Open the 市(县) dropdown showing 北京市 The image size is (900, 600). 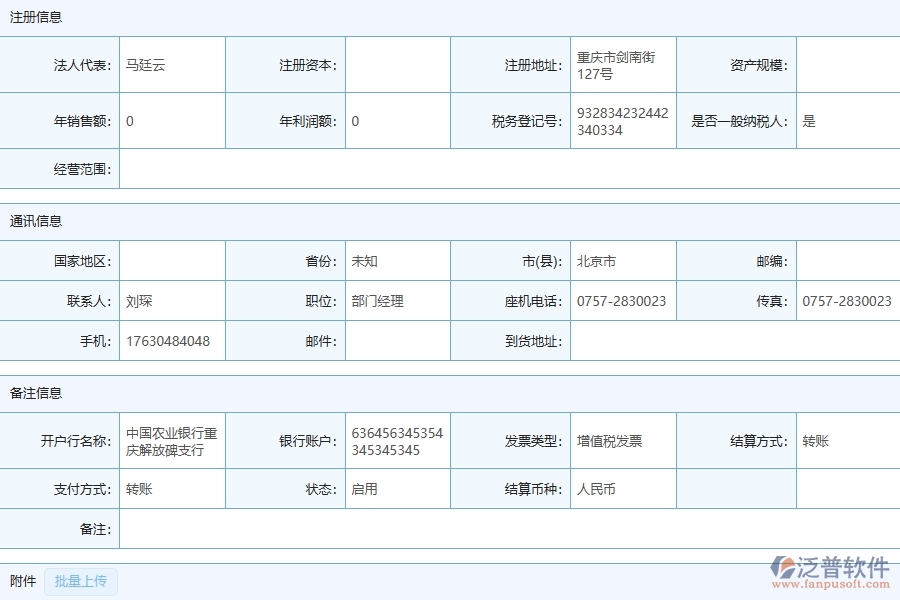[621, 261]
